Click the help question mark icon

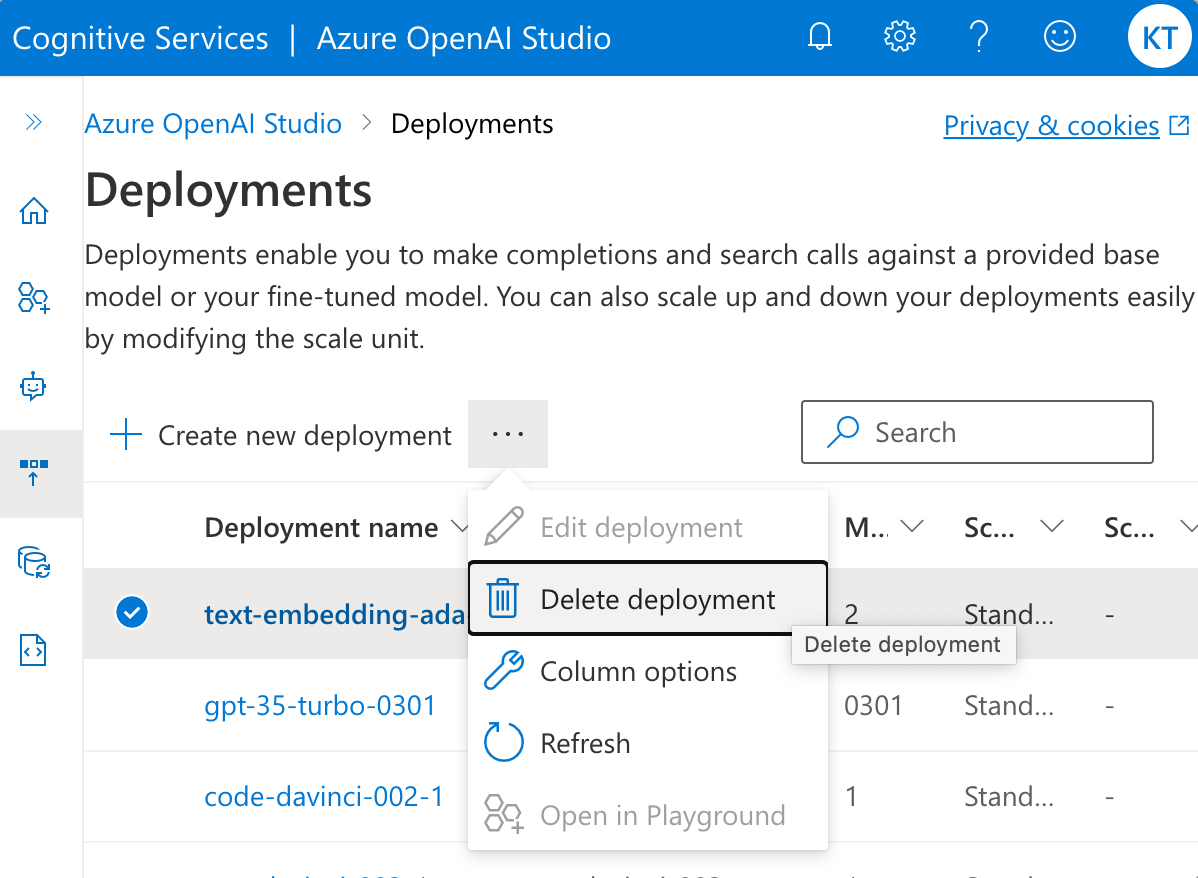click(x=979, y=35)
